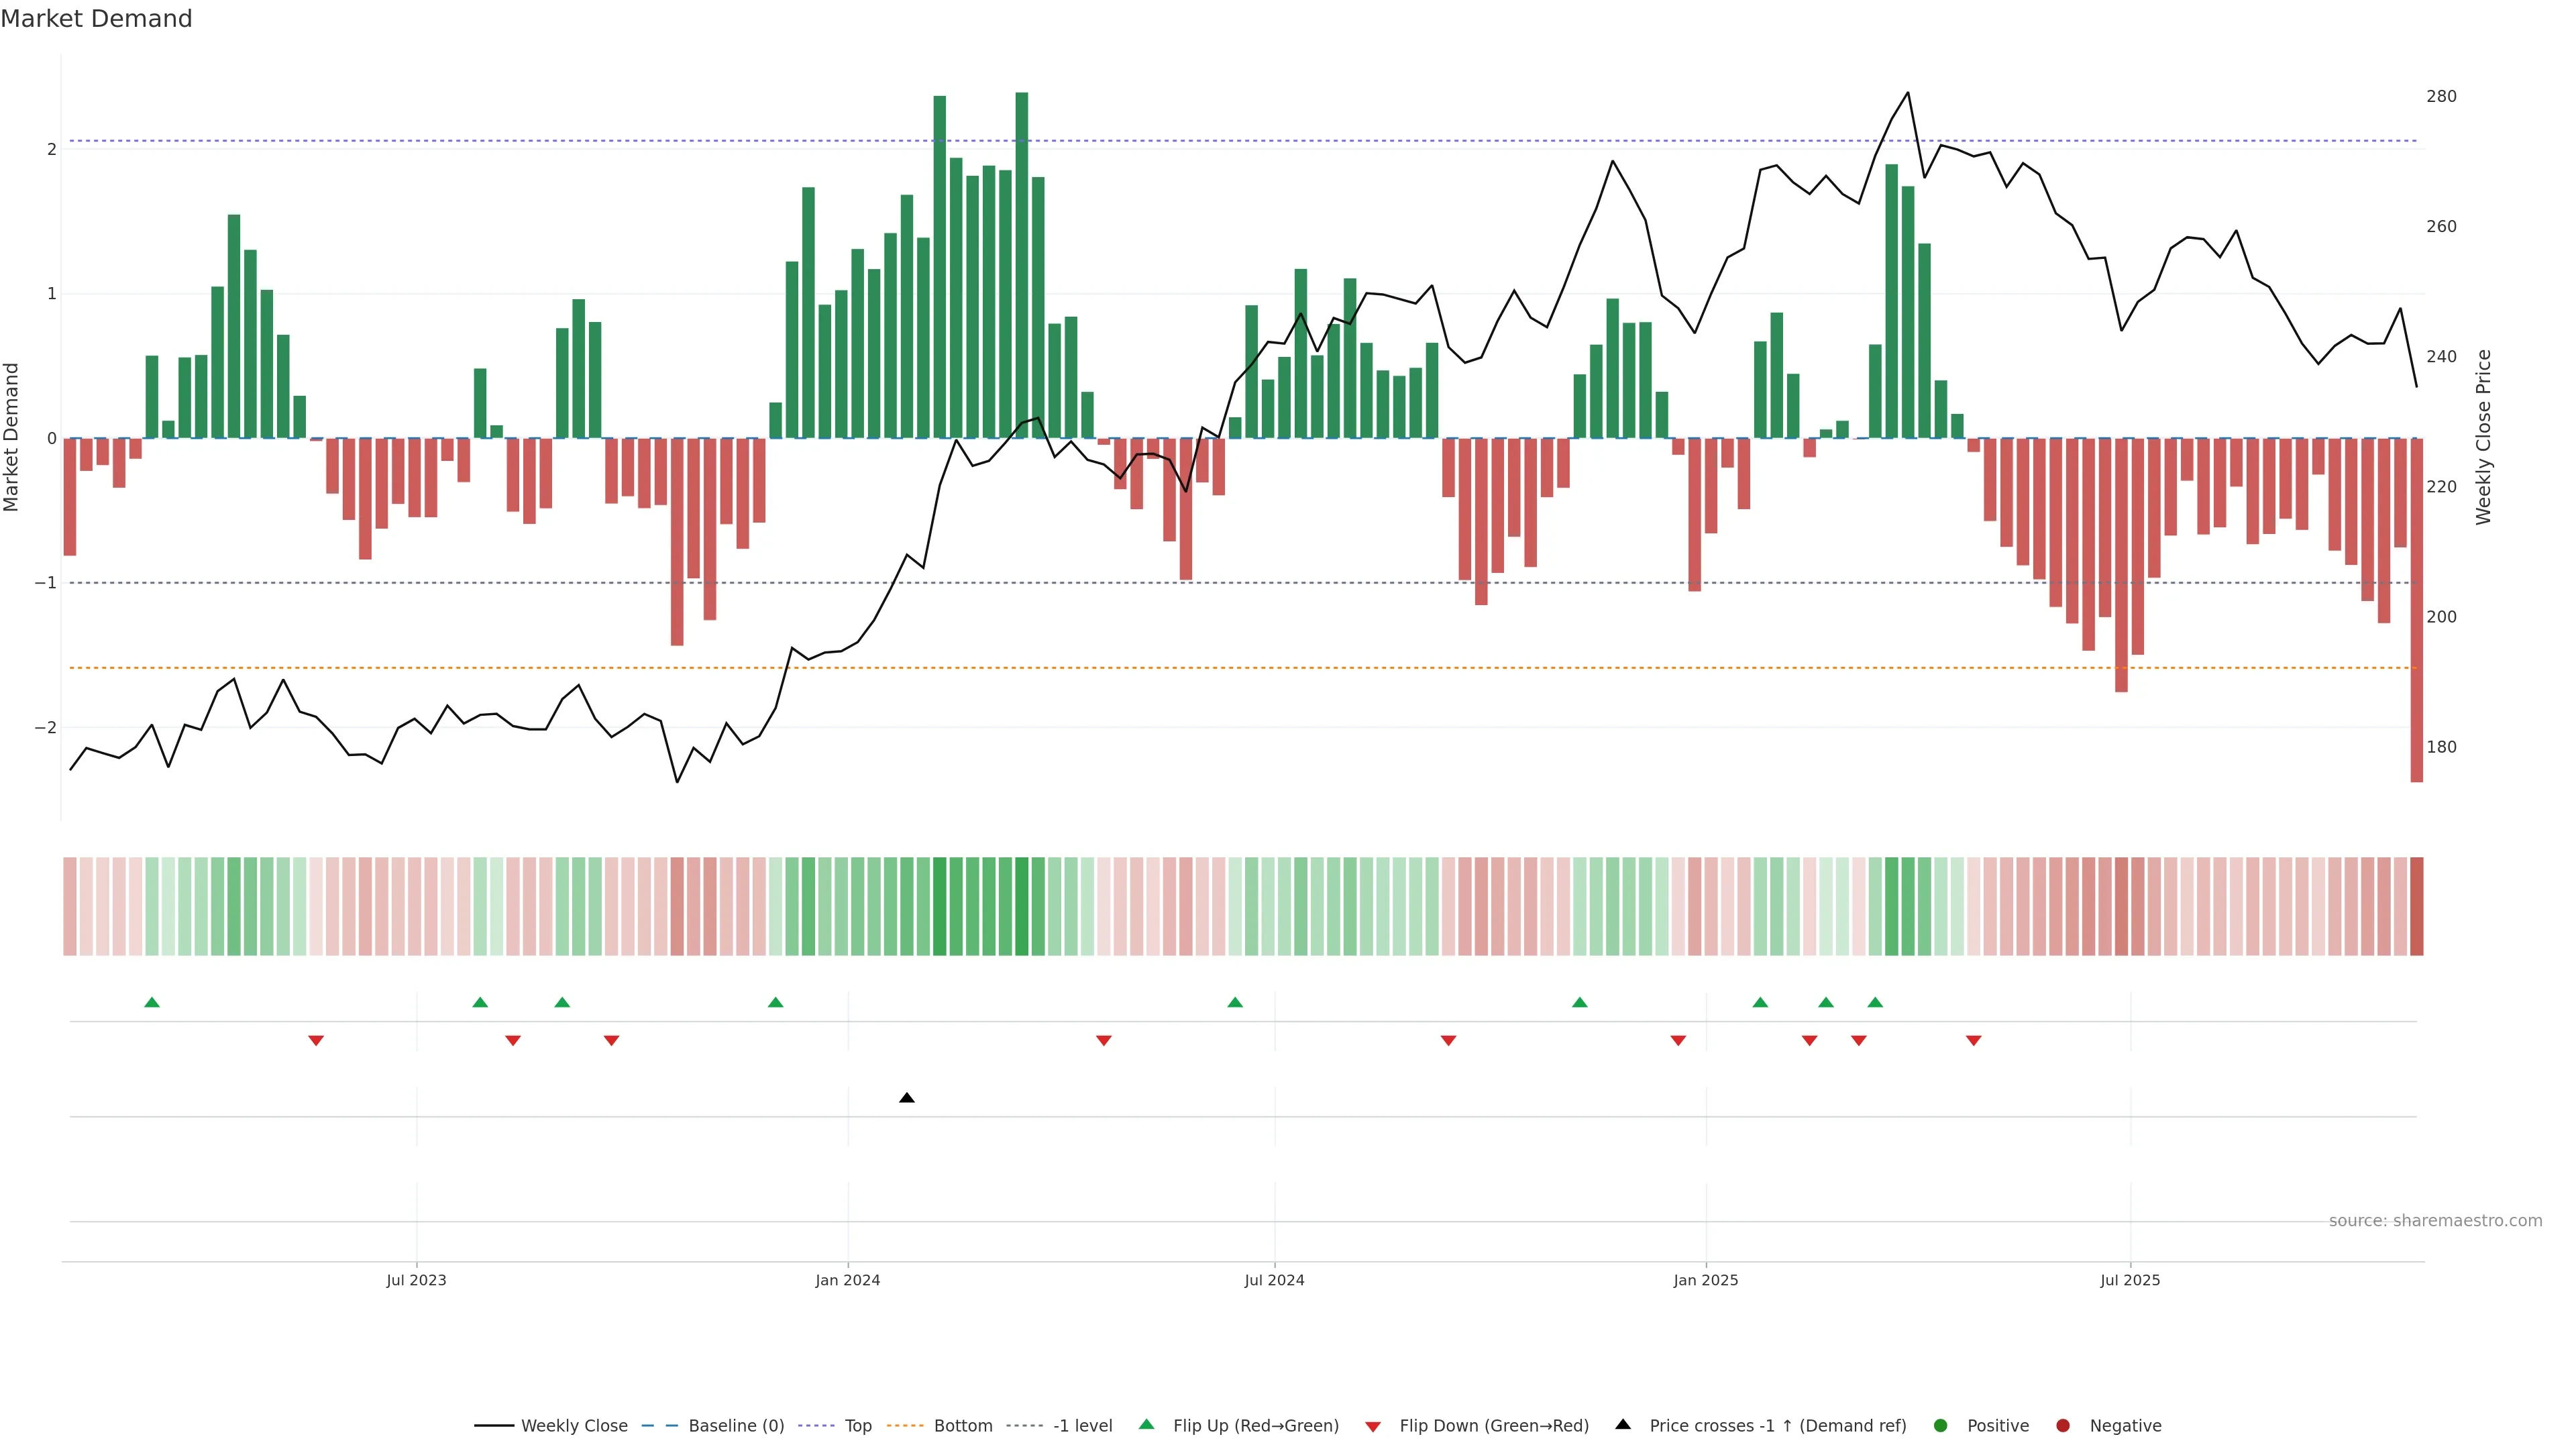Click the black price-cross triangle marker

906,1098
